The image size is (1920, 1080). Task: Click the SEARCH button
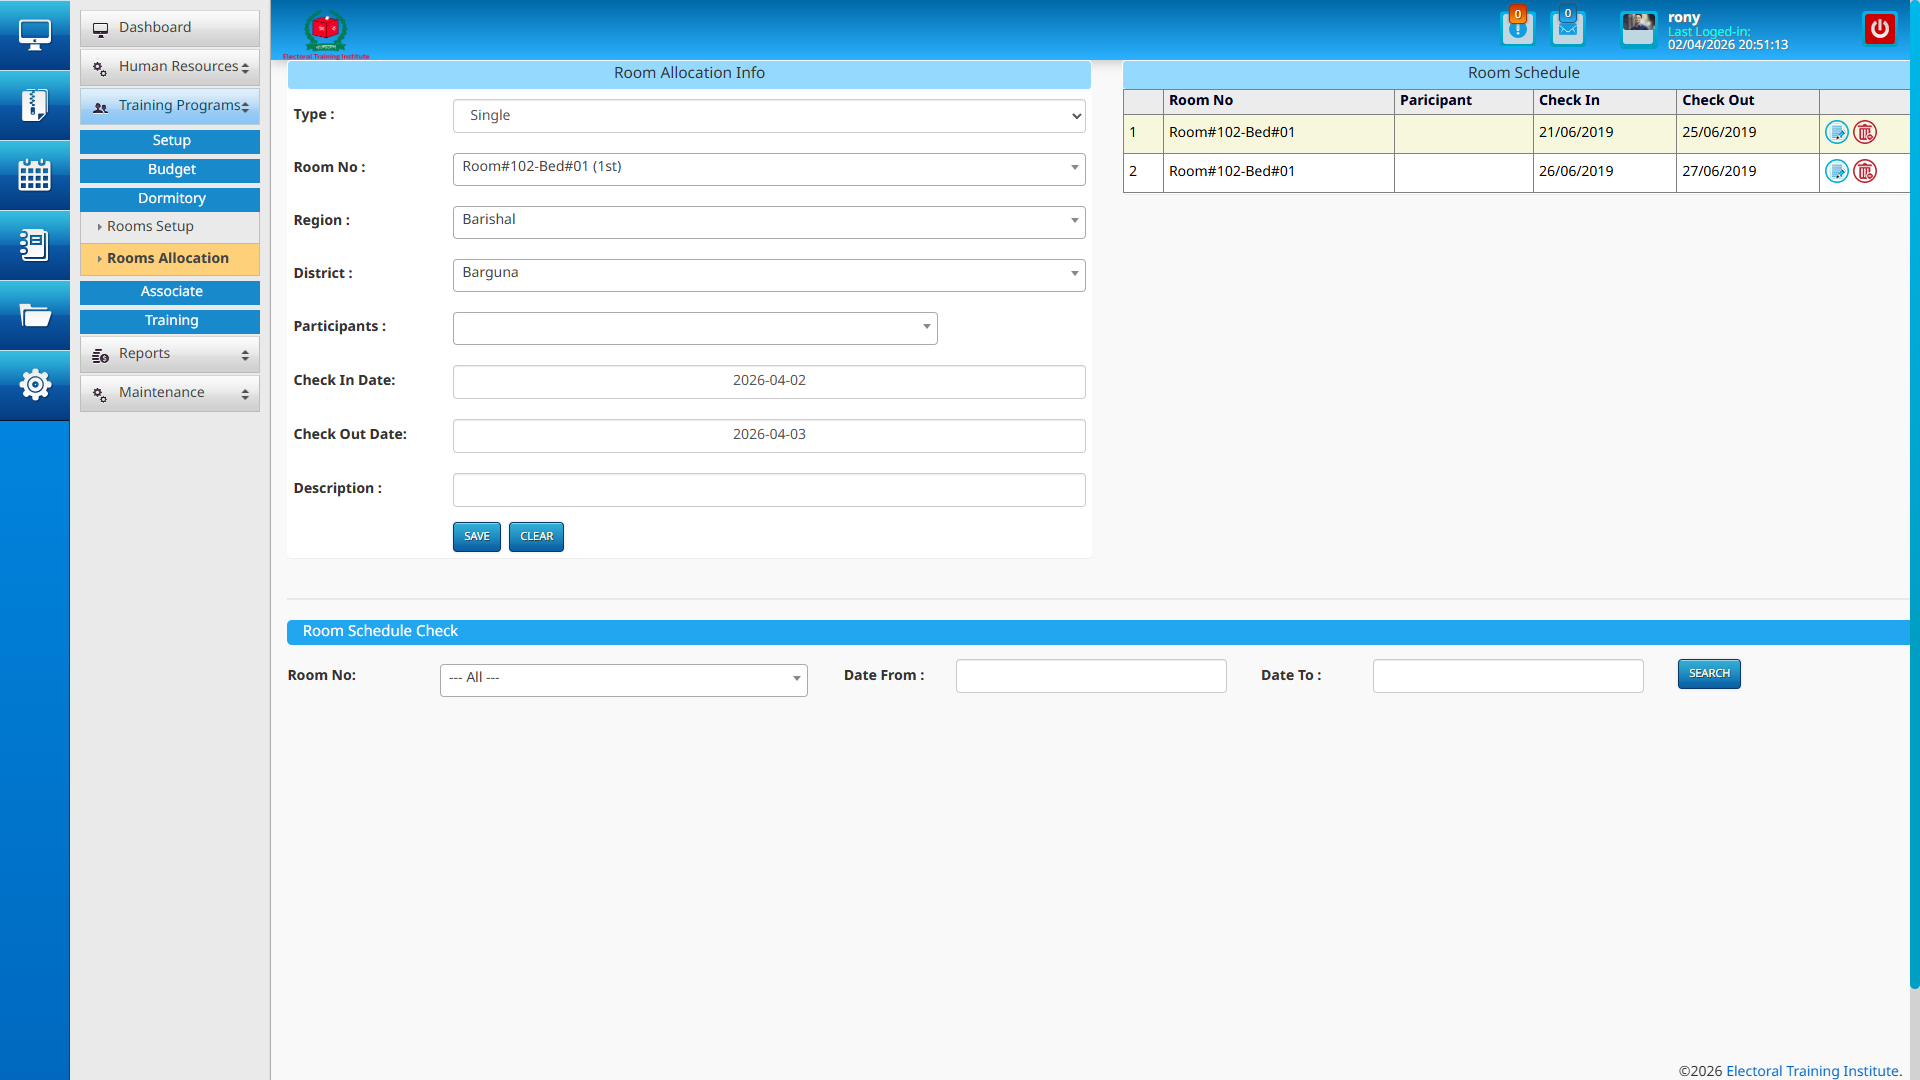[1708, 674]
